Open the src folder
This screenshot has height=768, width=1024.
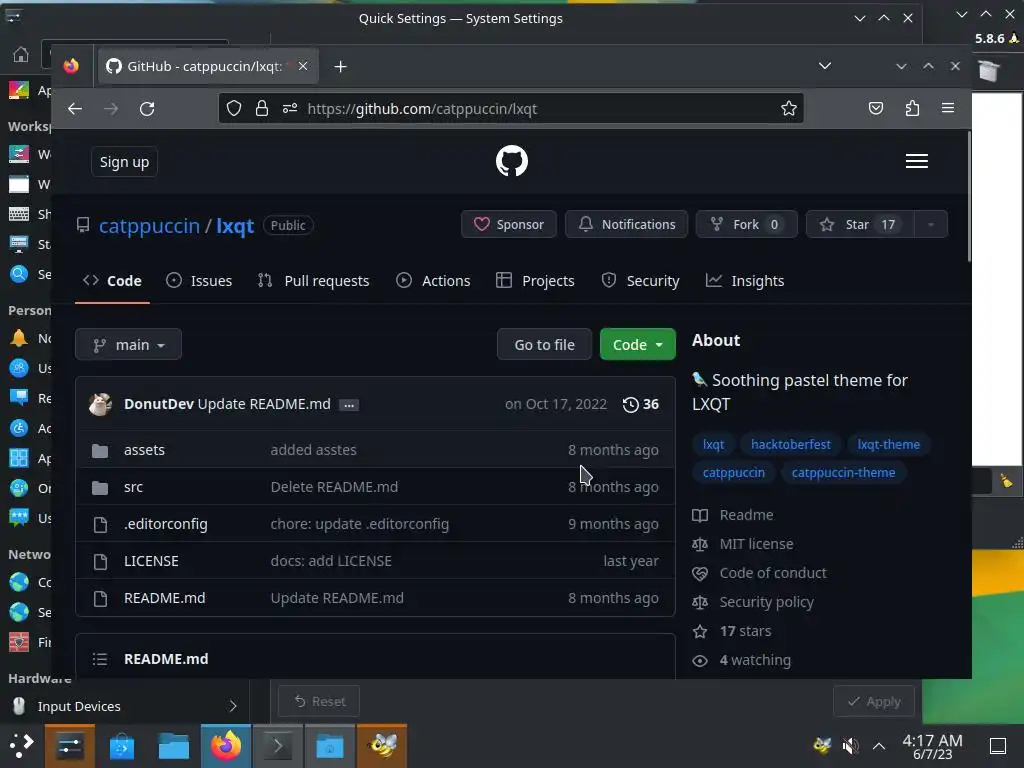(133, 487)
